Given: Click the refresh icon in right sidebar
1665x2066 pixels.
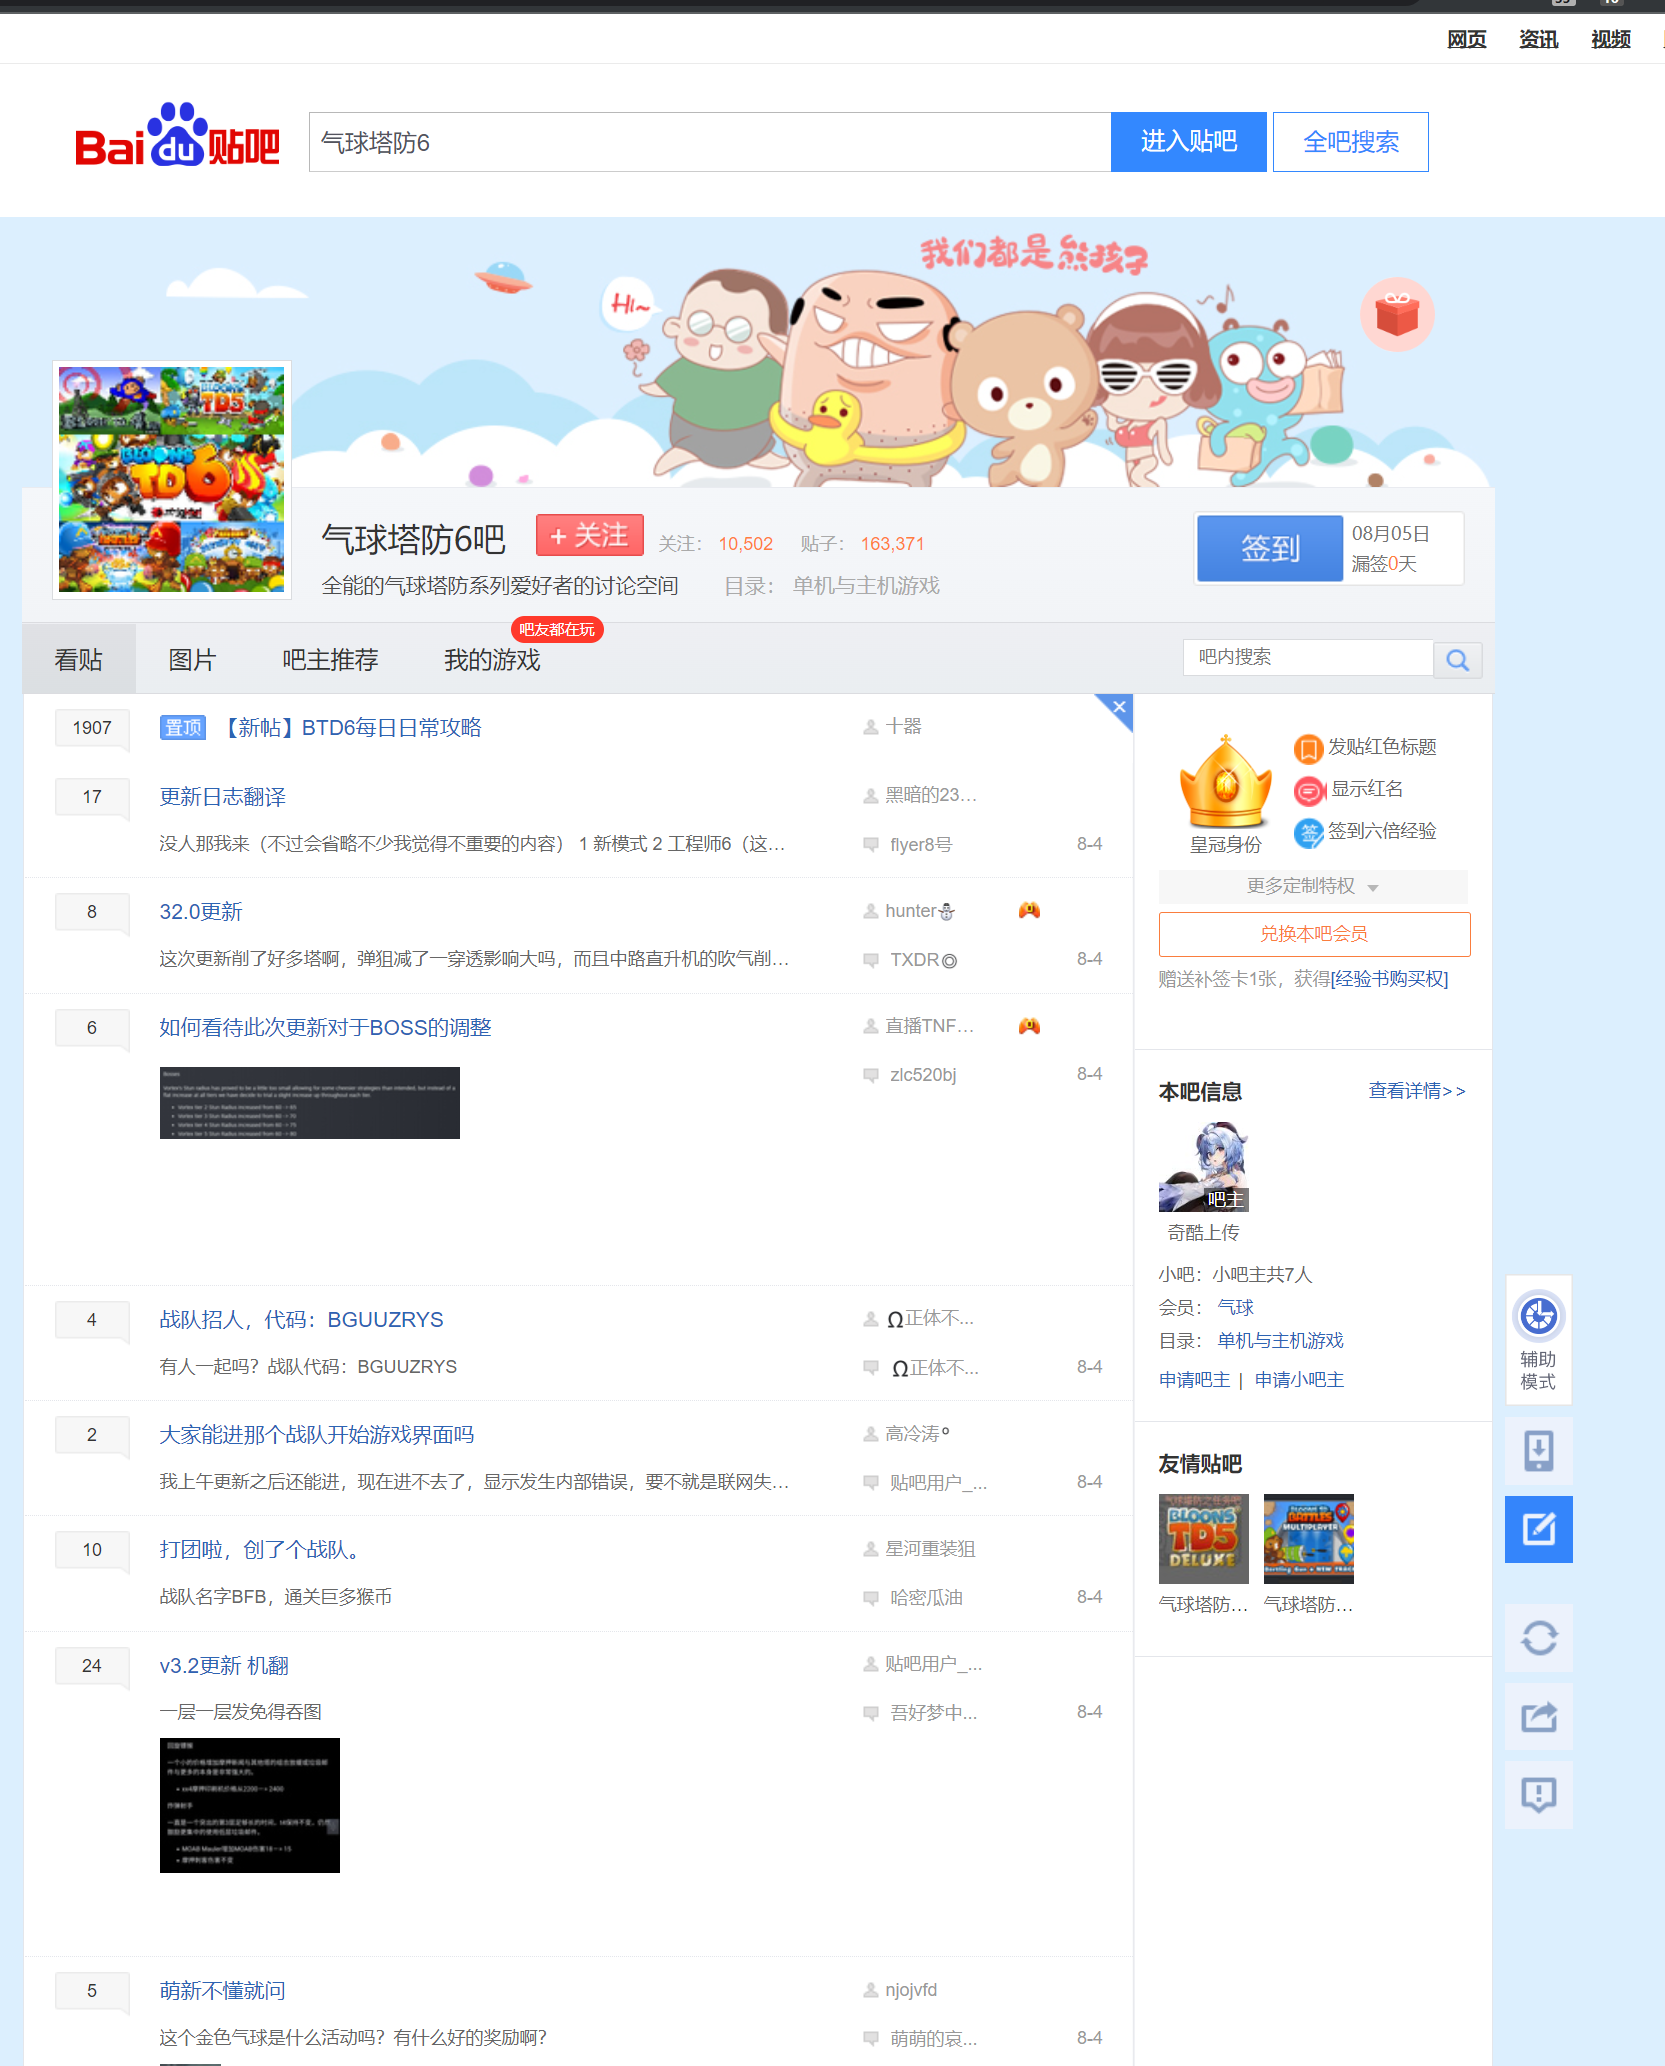Looking at the screenshot, I should tap(1538, 1638).
